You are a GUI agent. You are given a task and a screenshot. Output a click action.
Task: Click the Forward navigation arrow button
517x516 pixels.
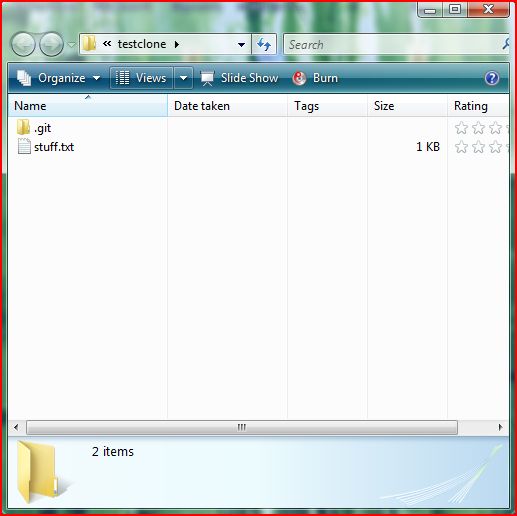51,44
